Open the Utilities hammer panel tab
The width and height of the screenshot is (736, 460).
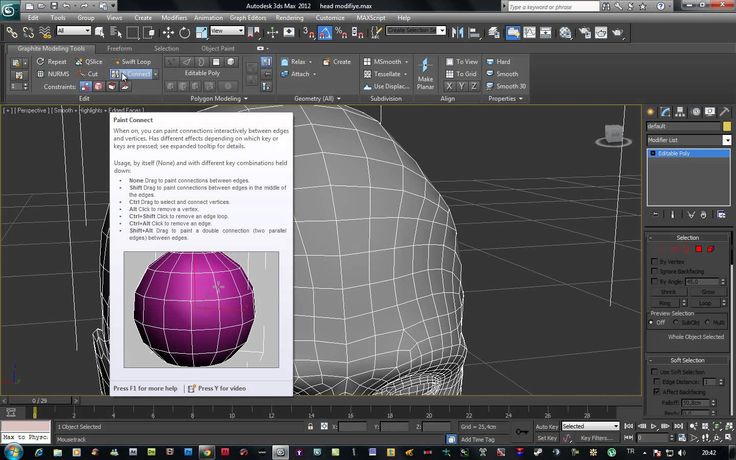coord(724,111)
